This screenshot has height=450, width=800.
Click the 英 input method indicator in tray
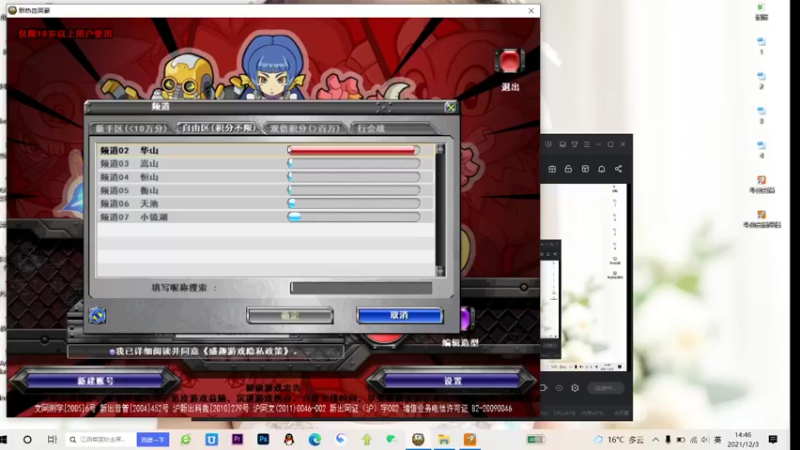[717, 439]
